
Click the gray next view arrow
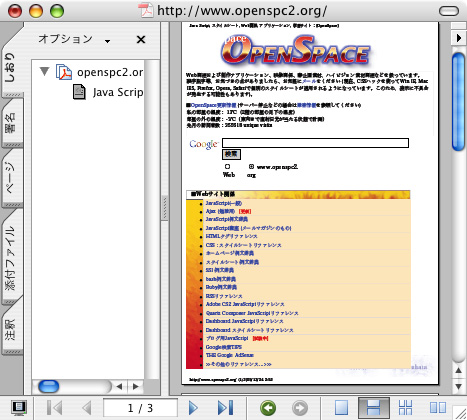coord(300,408)
